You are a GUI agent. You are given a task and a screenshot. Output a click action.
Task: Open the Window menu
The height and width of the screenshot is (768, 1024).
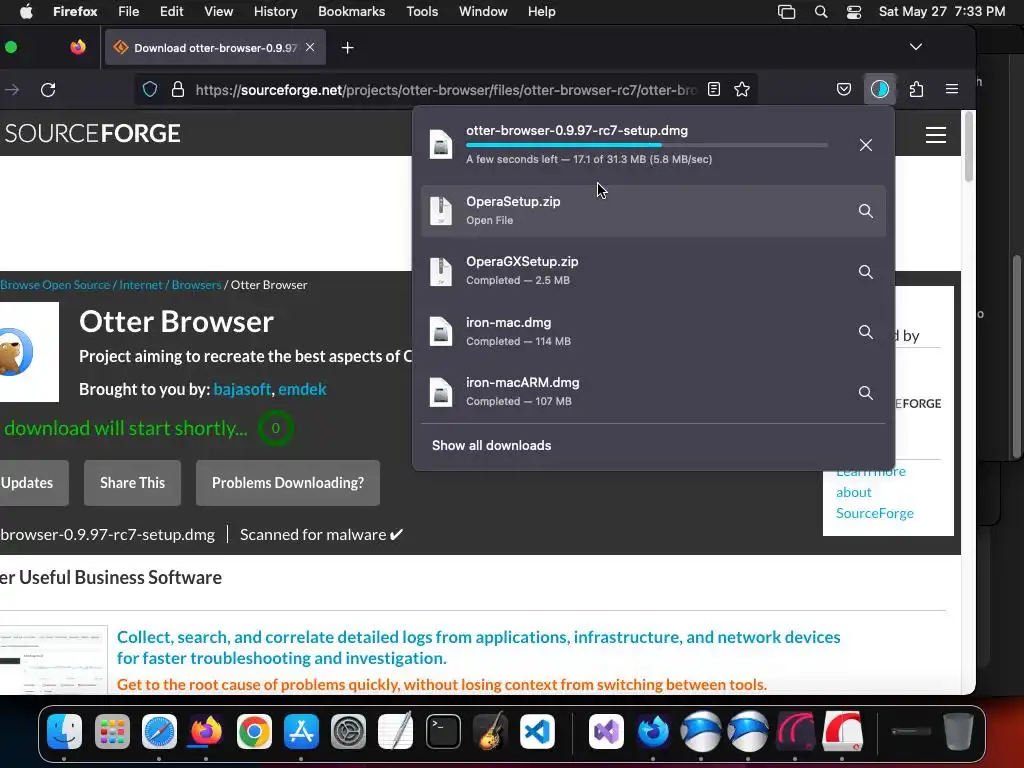point(483,12)
